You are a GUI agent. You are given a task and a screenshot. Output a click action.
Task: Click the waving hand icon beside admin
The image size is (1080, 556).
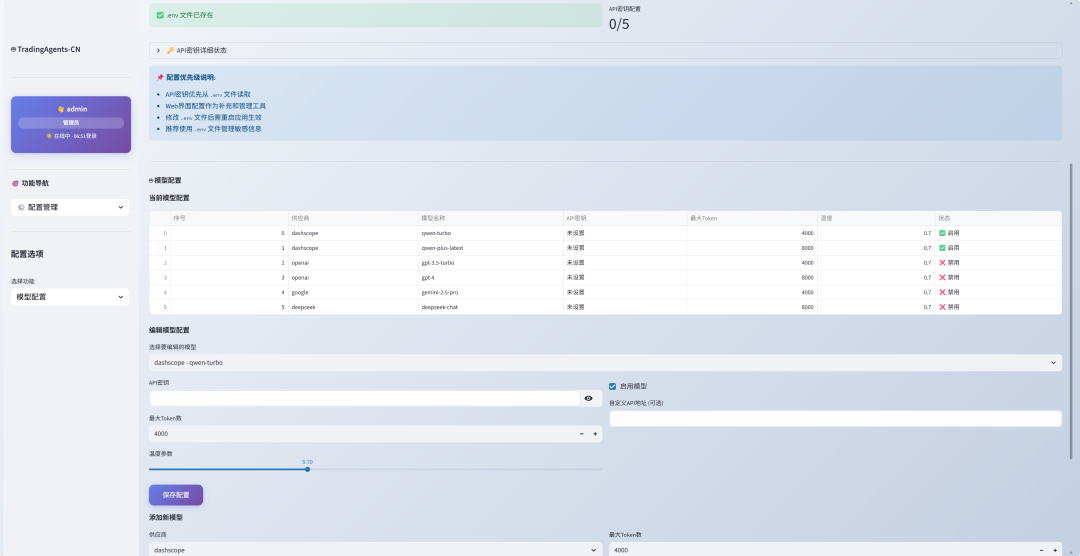click(60, 109)
